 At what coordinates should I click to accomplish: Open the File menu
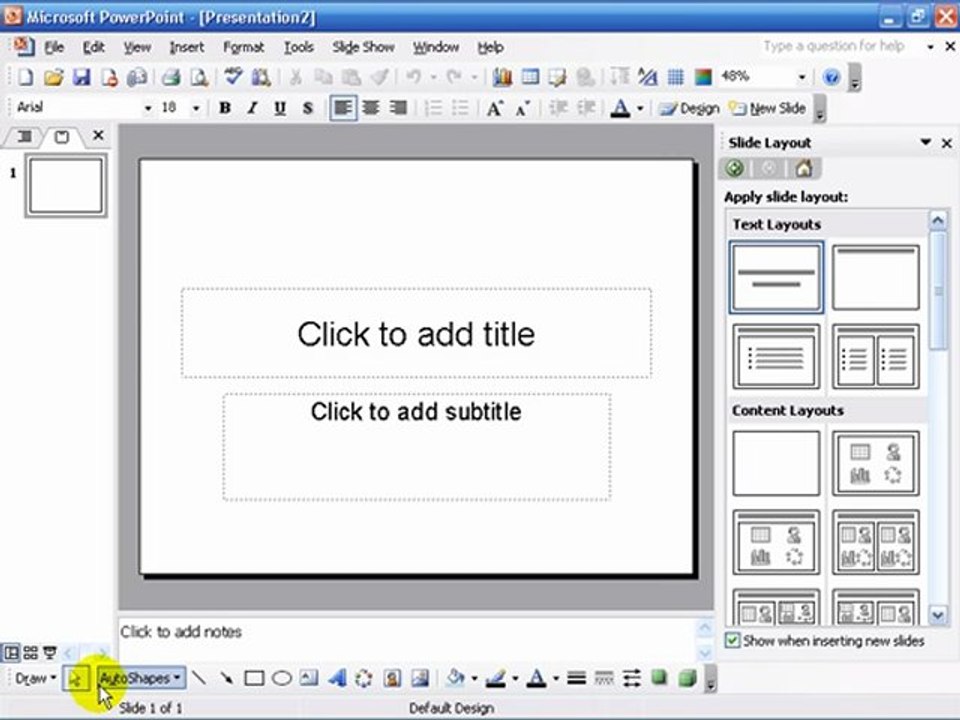click(x=54, y=47)
